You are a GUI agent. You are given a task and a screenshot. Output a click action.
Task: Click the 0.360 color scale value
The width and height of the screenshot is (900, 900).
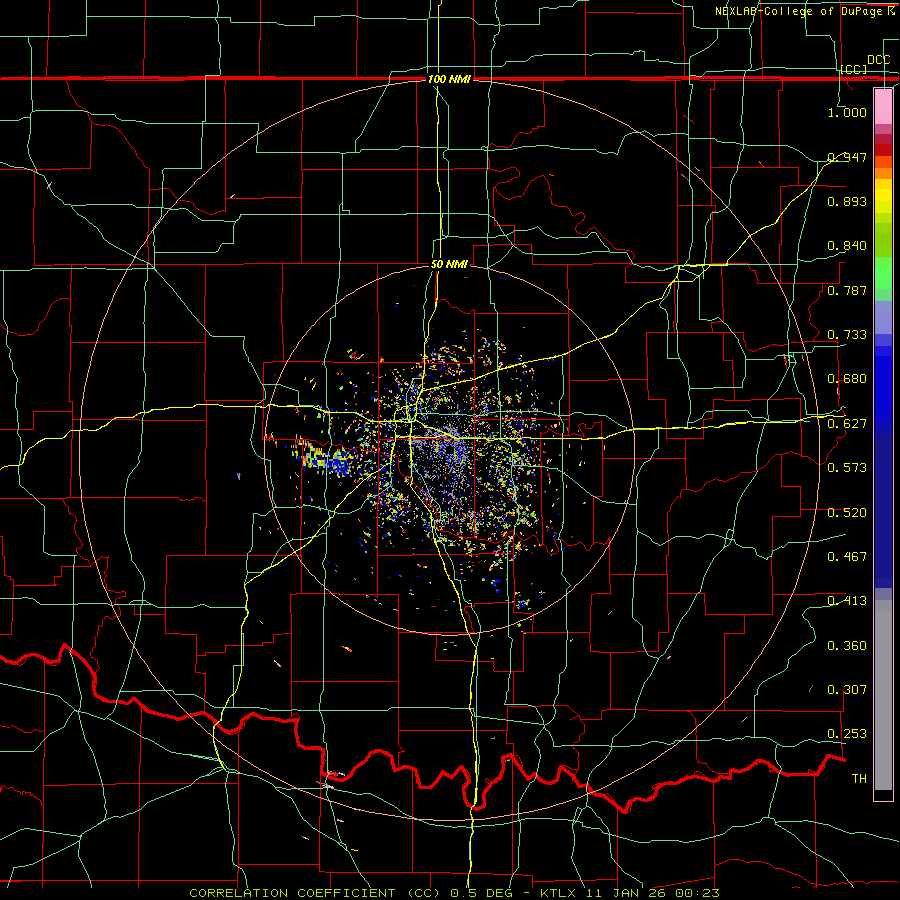(847, 646)
